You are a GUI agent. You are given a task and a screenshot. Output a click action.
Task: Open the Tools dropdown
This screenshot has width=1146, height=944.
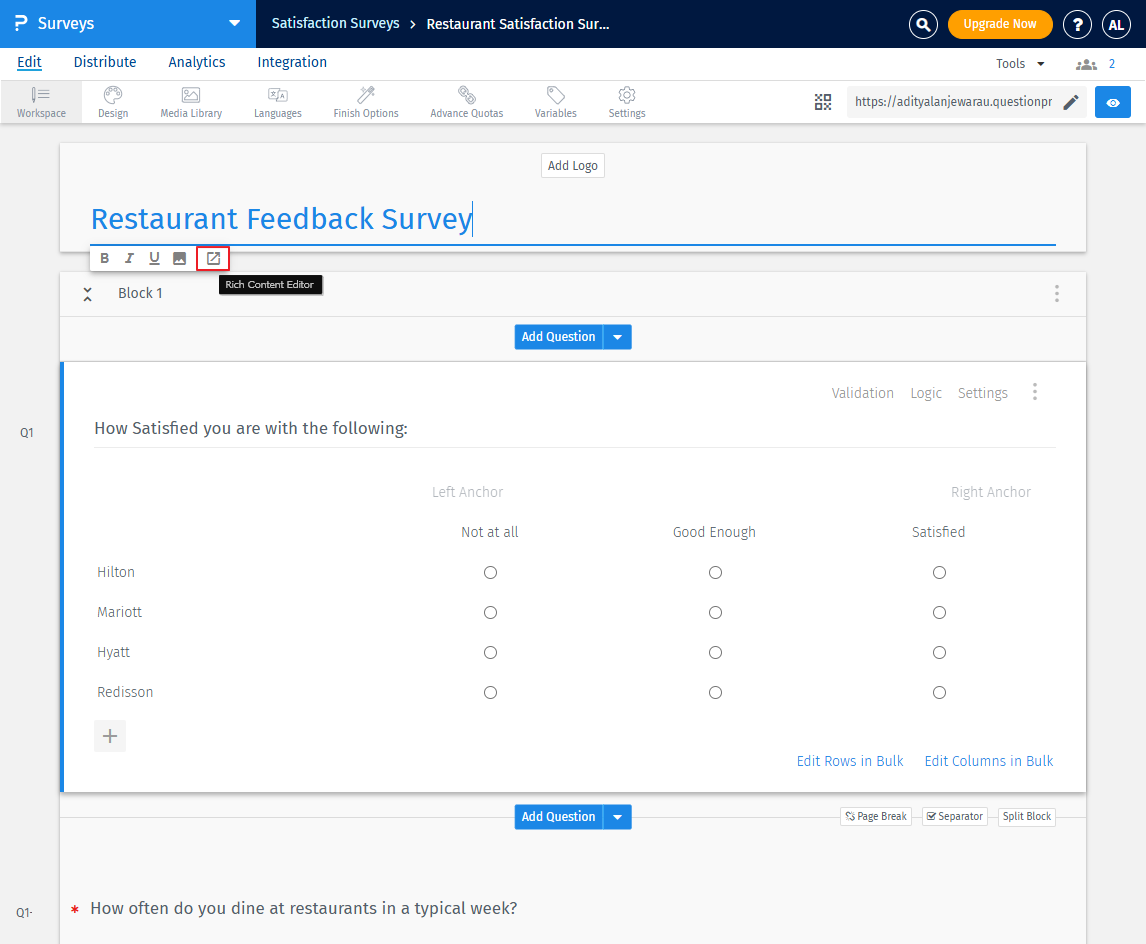coord(1019,62)
